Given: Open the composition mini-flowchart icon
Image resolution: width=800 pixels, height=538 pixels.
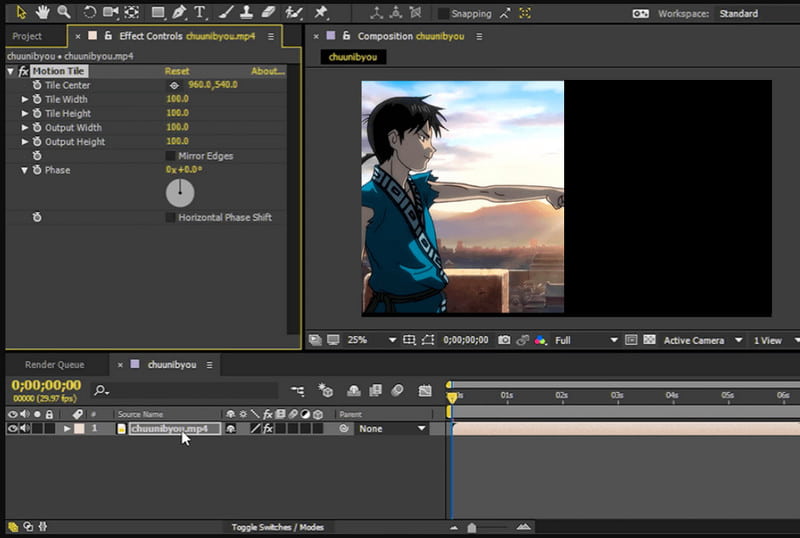Looking at the screenshot, I should click(297, 391).
